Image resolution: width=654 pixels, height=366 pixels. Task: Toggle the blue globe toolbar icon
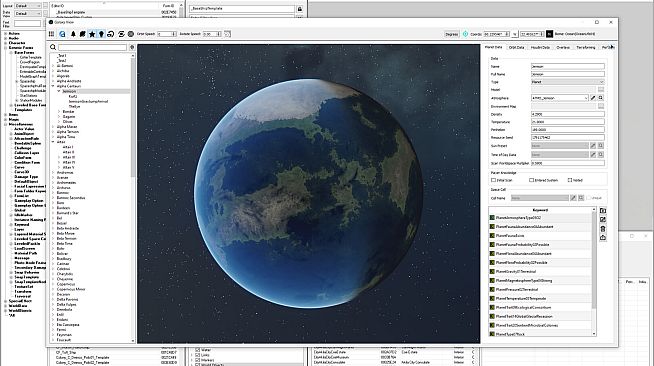point(62,34)
